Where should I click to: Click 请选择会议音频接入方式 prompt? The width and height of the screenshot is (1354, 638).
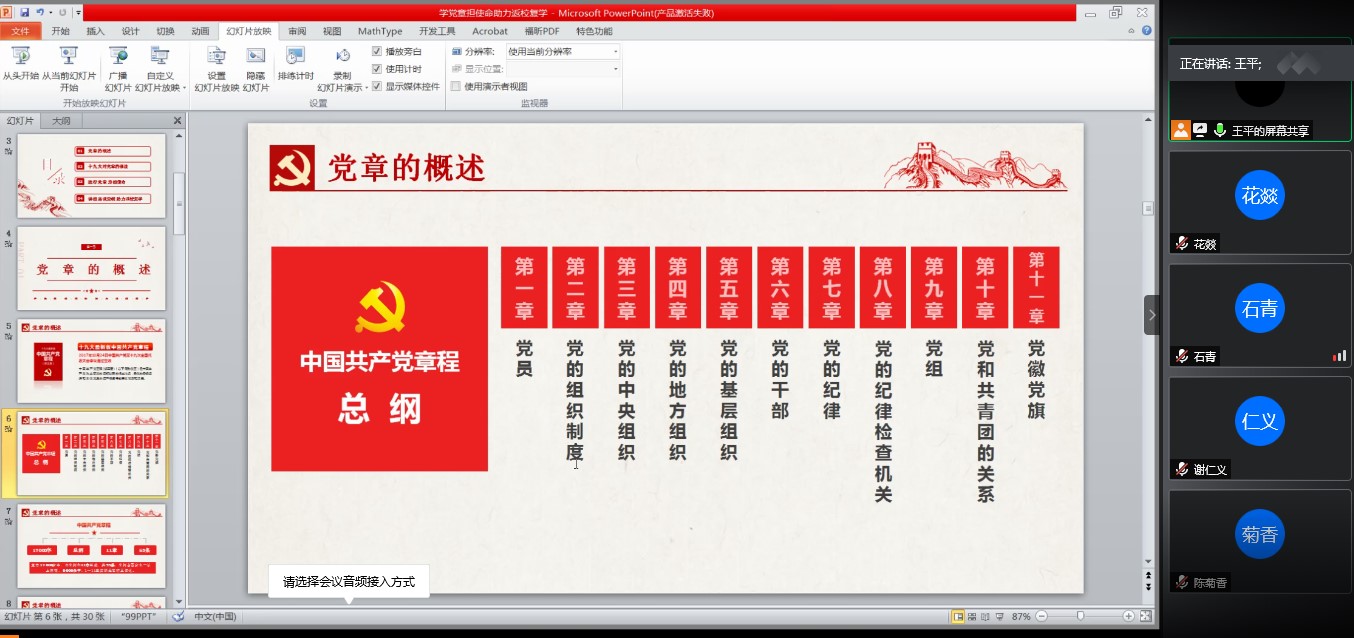pyautogui.click(x=348, y=581)
